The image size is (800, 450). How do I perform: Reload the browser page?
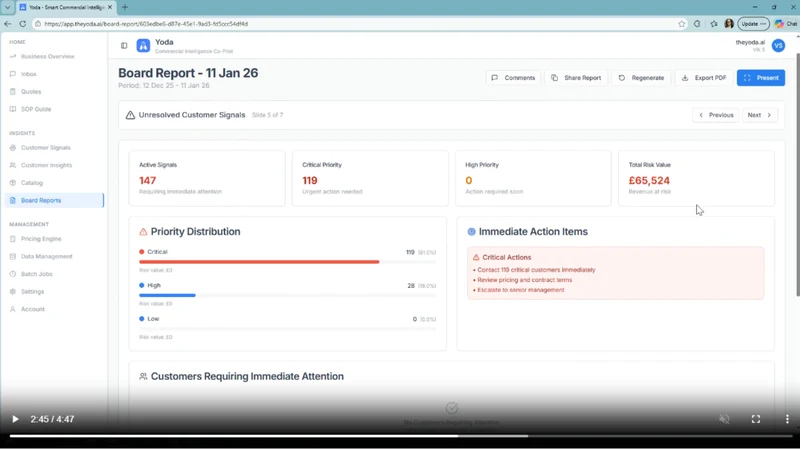[x=22, y=24]
